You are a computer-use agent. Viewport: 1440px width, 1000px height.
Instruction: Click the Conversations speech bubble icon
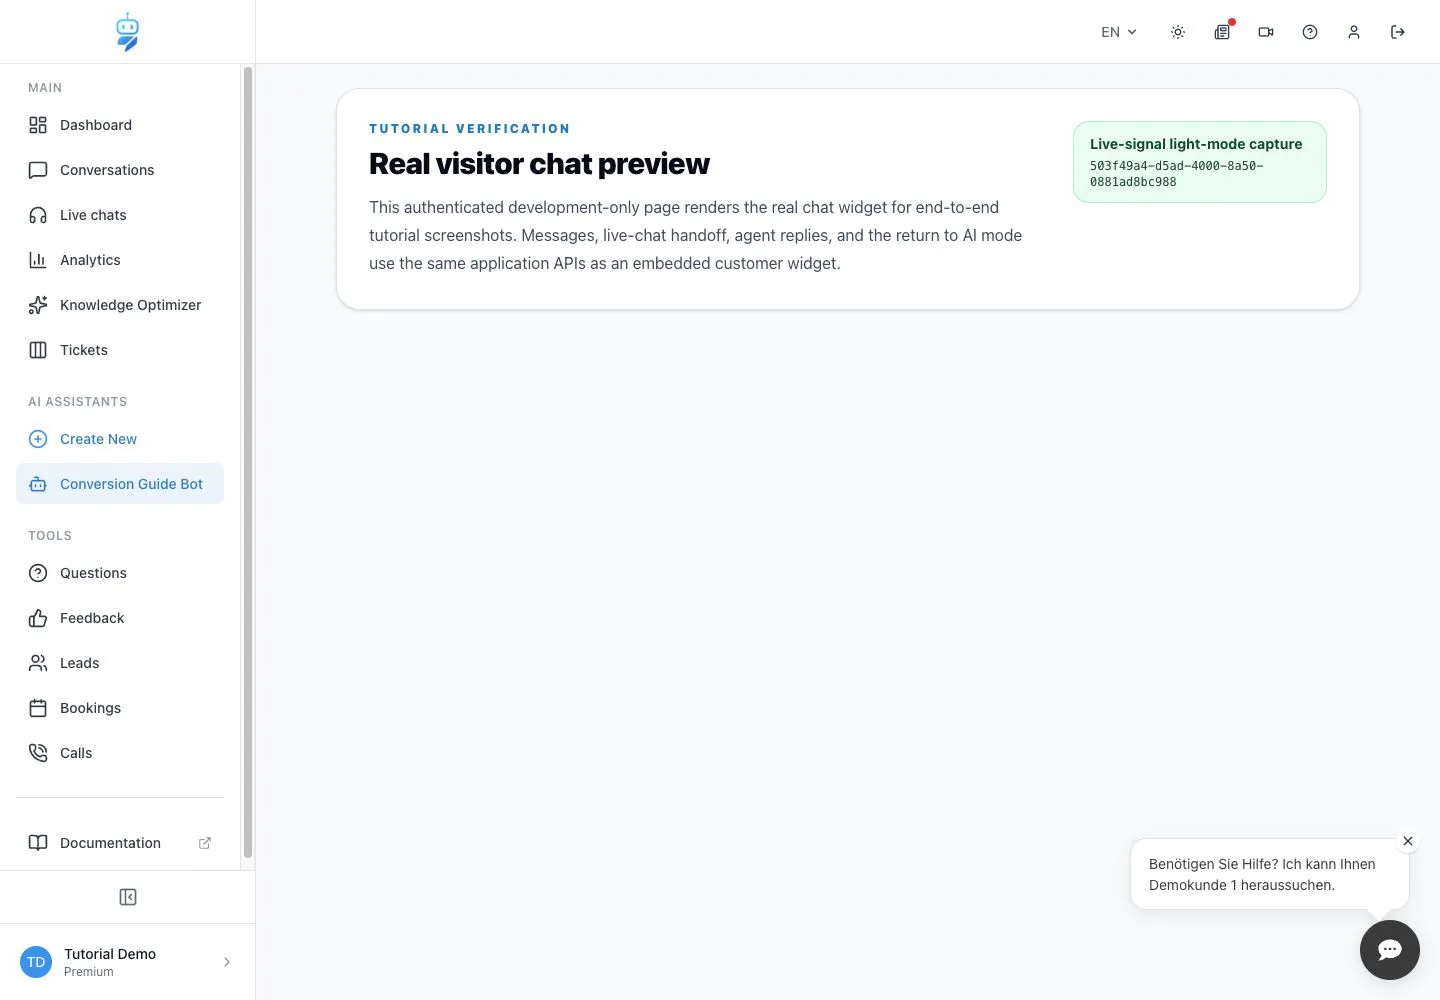tap(38, 170)
